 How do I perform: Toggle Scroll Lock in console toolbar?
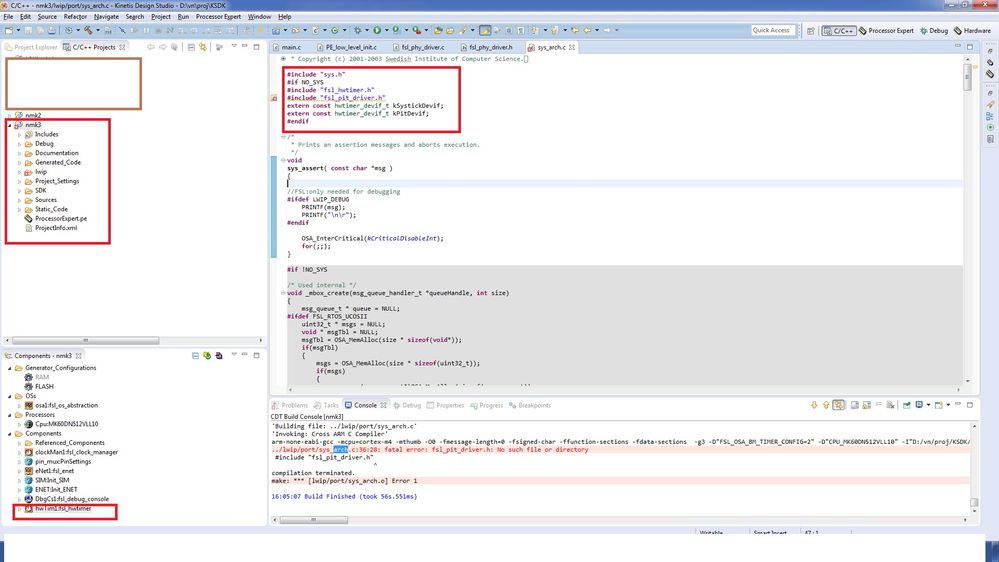[866, 405]
